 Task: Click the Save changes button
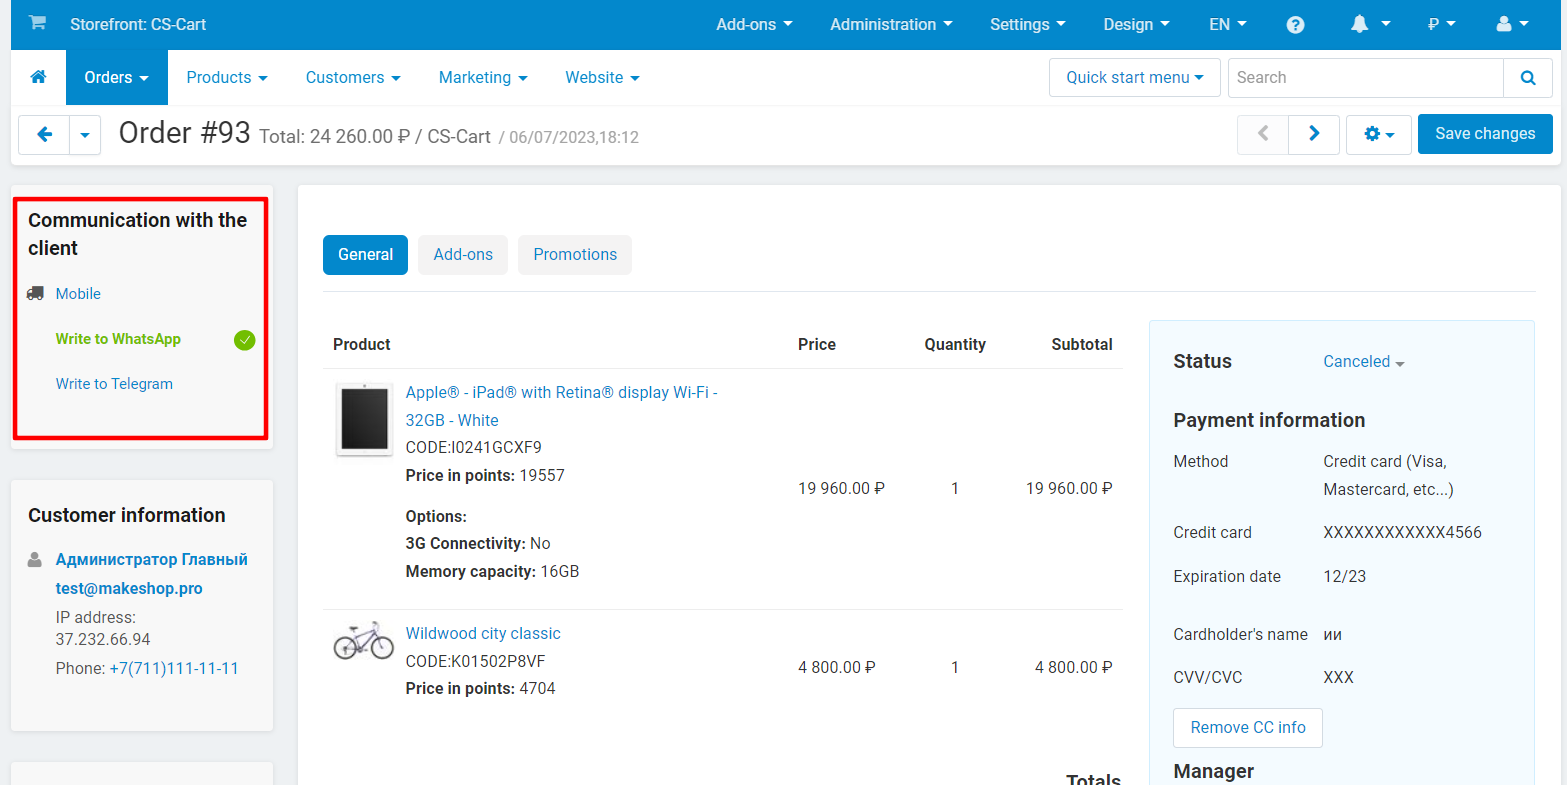click(x=1484, y=134)
